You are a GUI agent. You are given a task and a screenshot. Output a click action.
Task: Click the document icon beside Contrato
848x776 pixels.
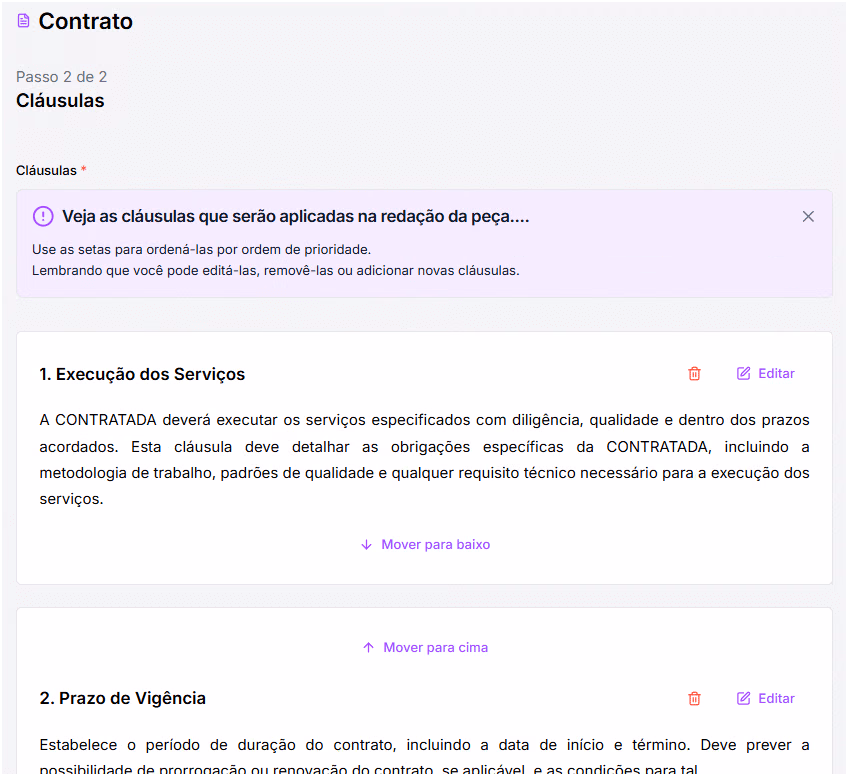point(23,21)
